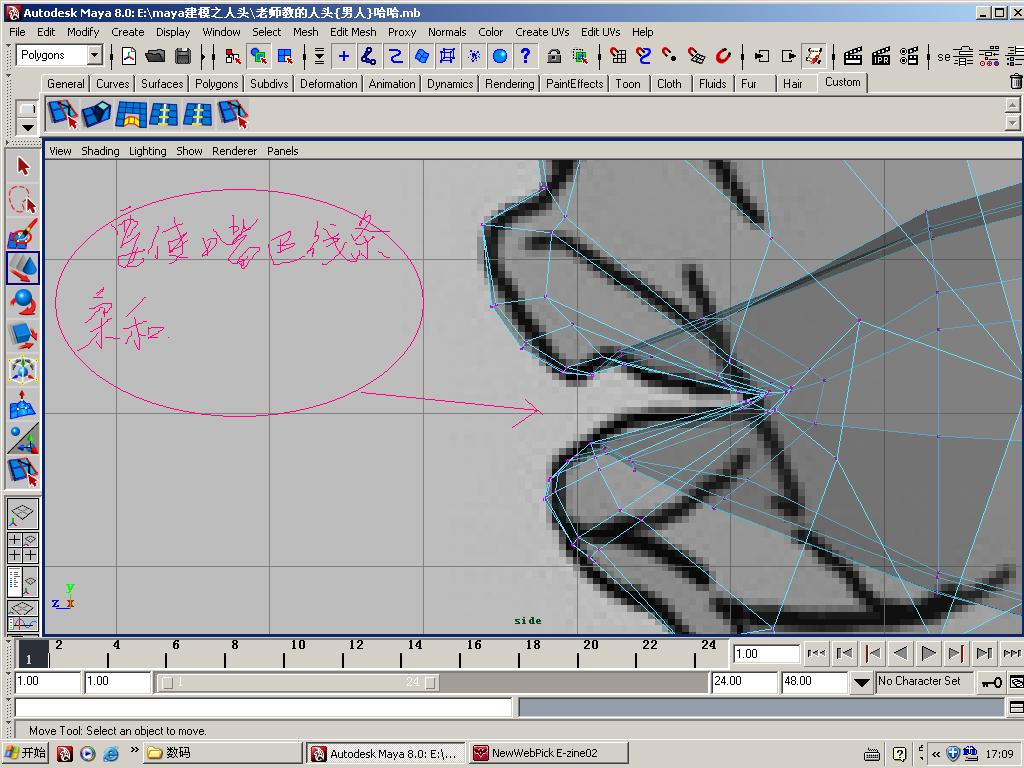Toggle select by hierarchy mode
This screenshot has height=768, width=1024.
232,56
